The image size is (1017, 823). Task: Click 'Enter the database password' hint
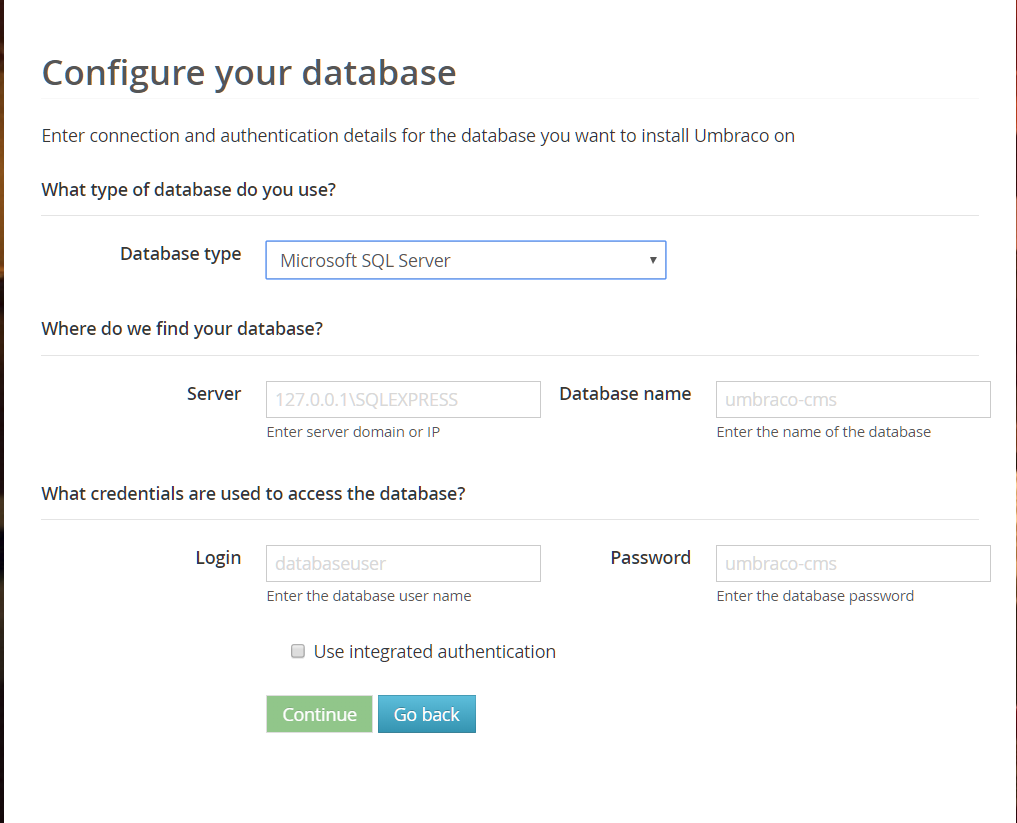(815, 596)
